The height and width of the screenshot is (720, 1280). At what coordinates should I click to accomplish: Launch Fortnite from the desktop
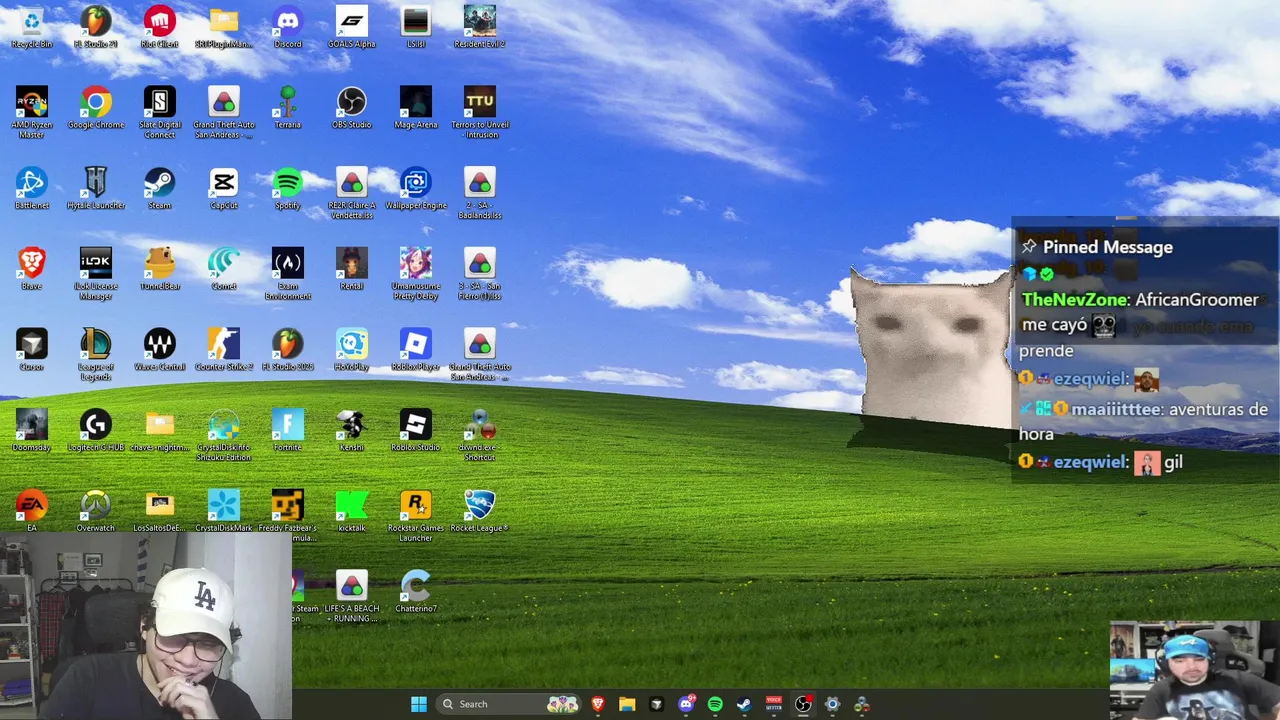[x=288, y=430]
